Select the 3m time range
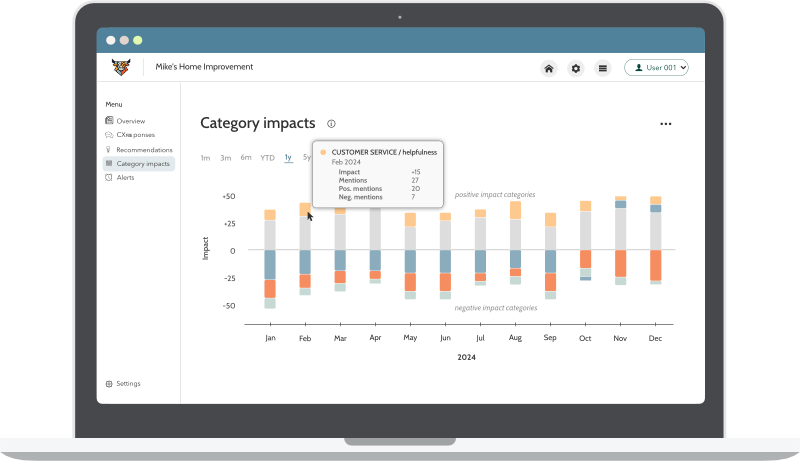The height and width of the screenshot is (461, 800). (226, 158)
